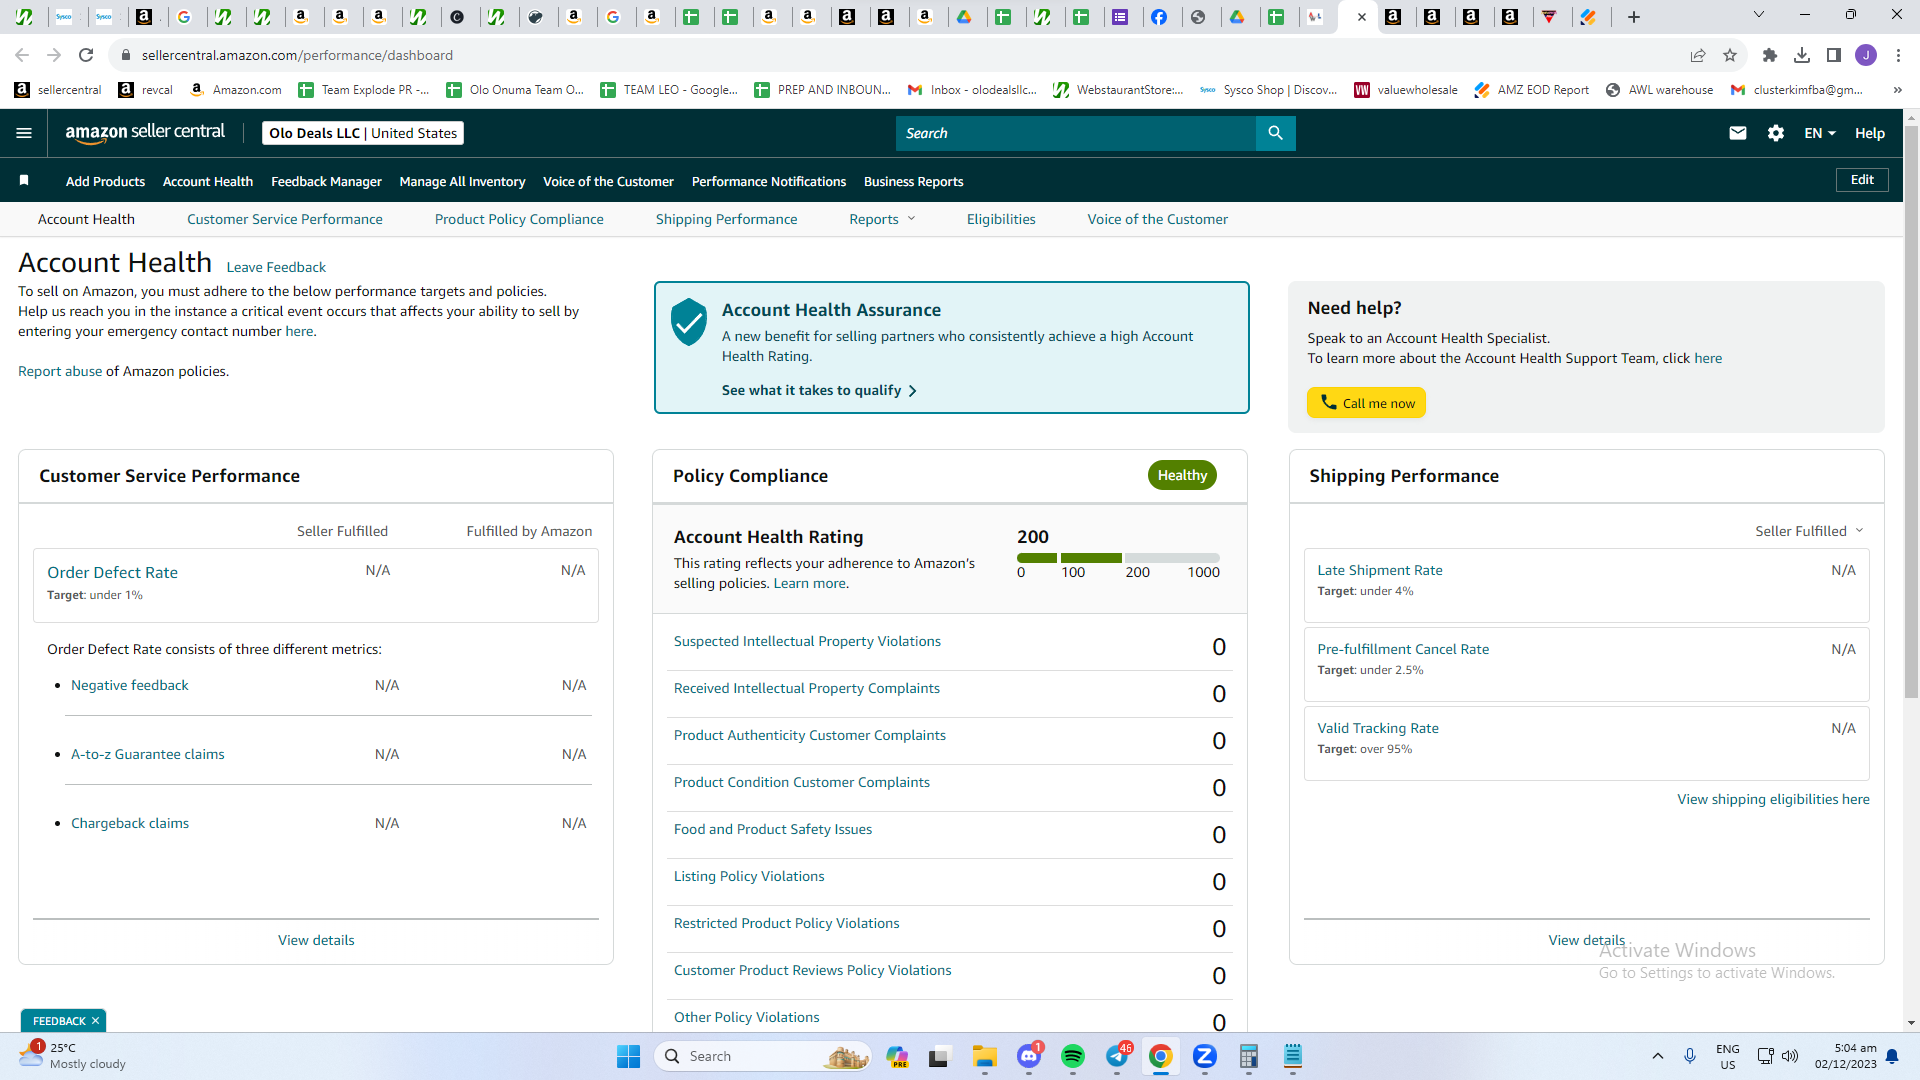This screenshot has height=1080, width=1920.
Task: Open Windows Start menu
Action: [x=629, y=1056]
